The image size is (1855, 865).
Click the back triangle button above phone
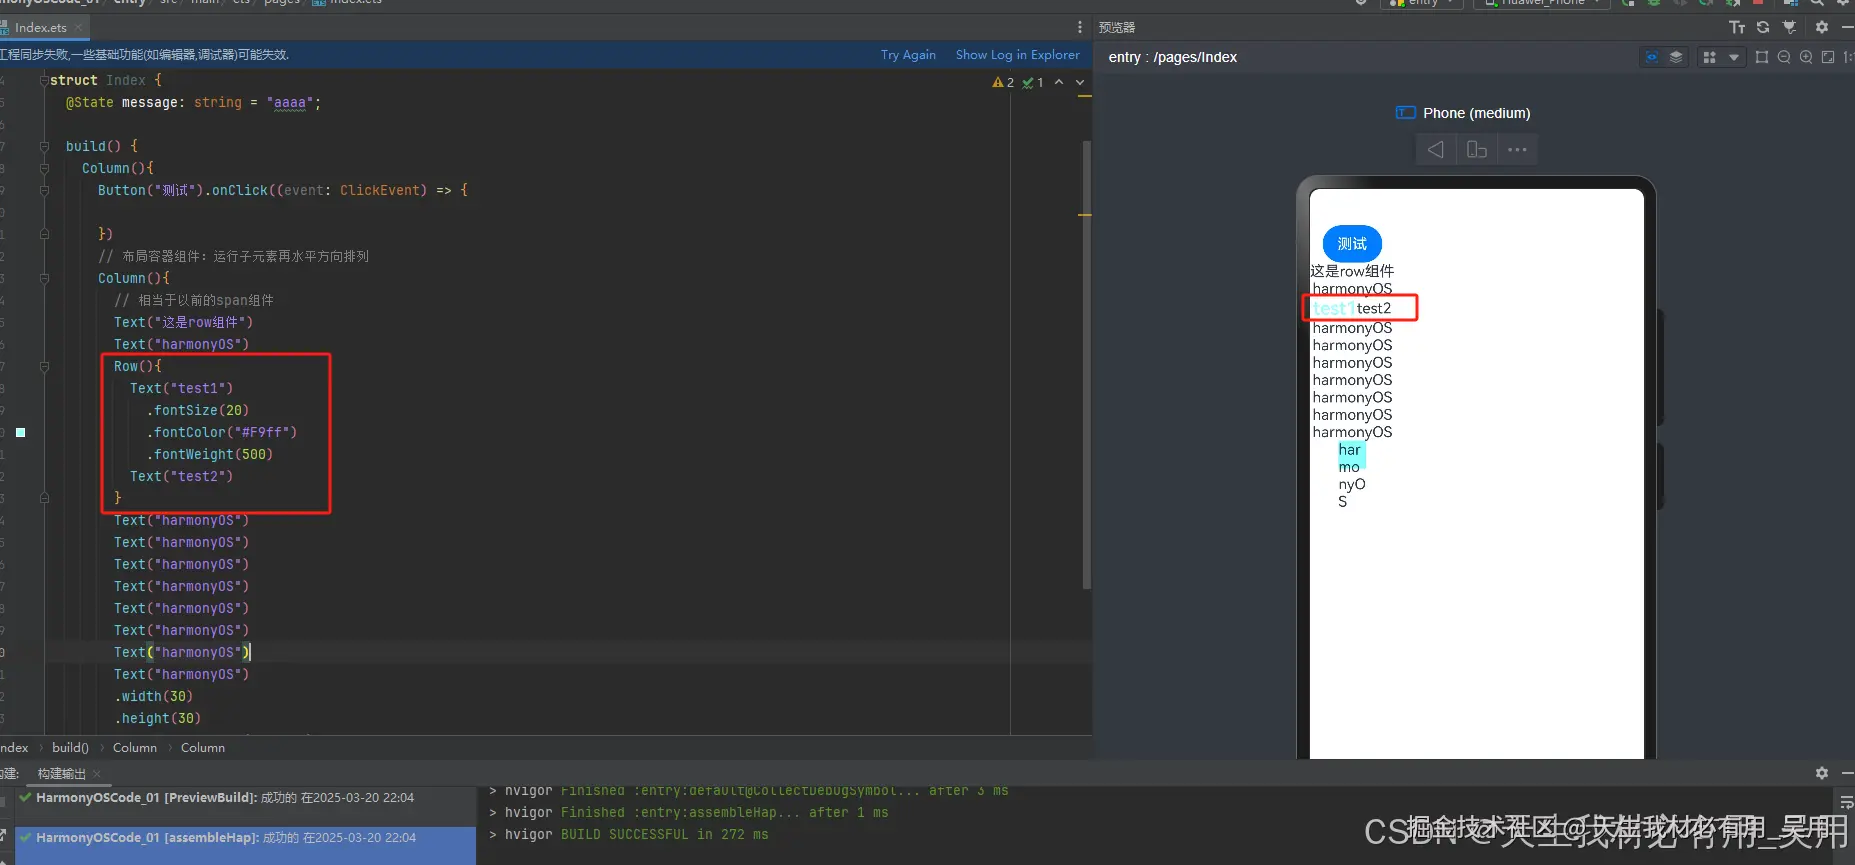[x=1436, y=150]
